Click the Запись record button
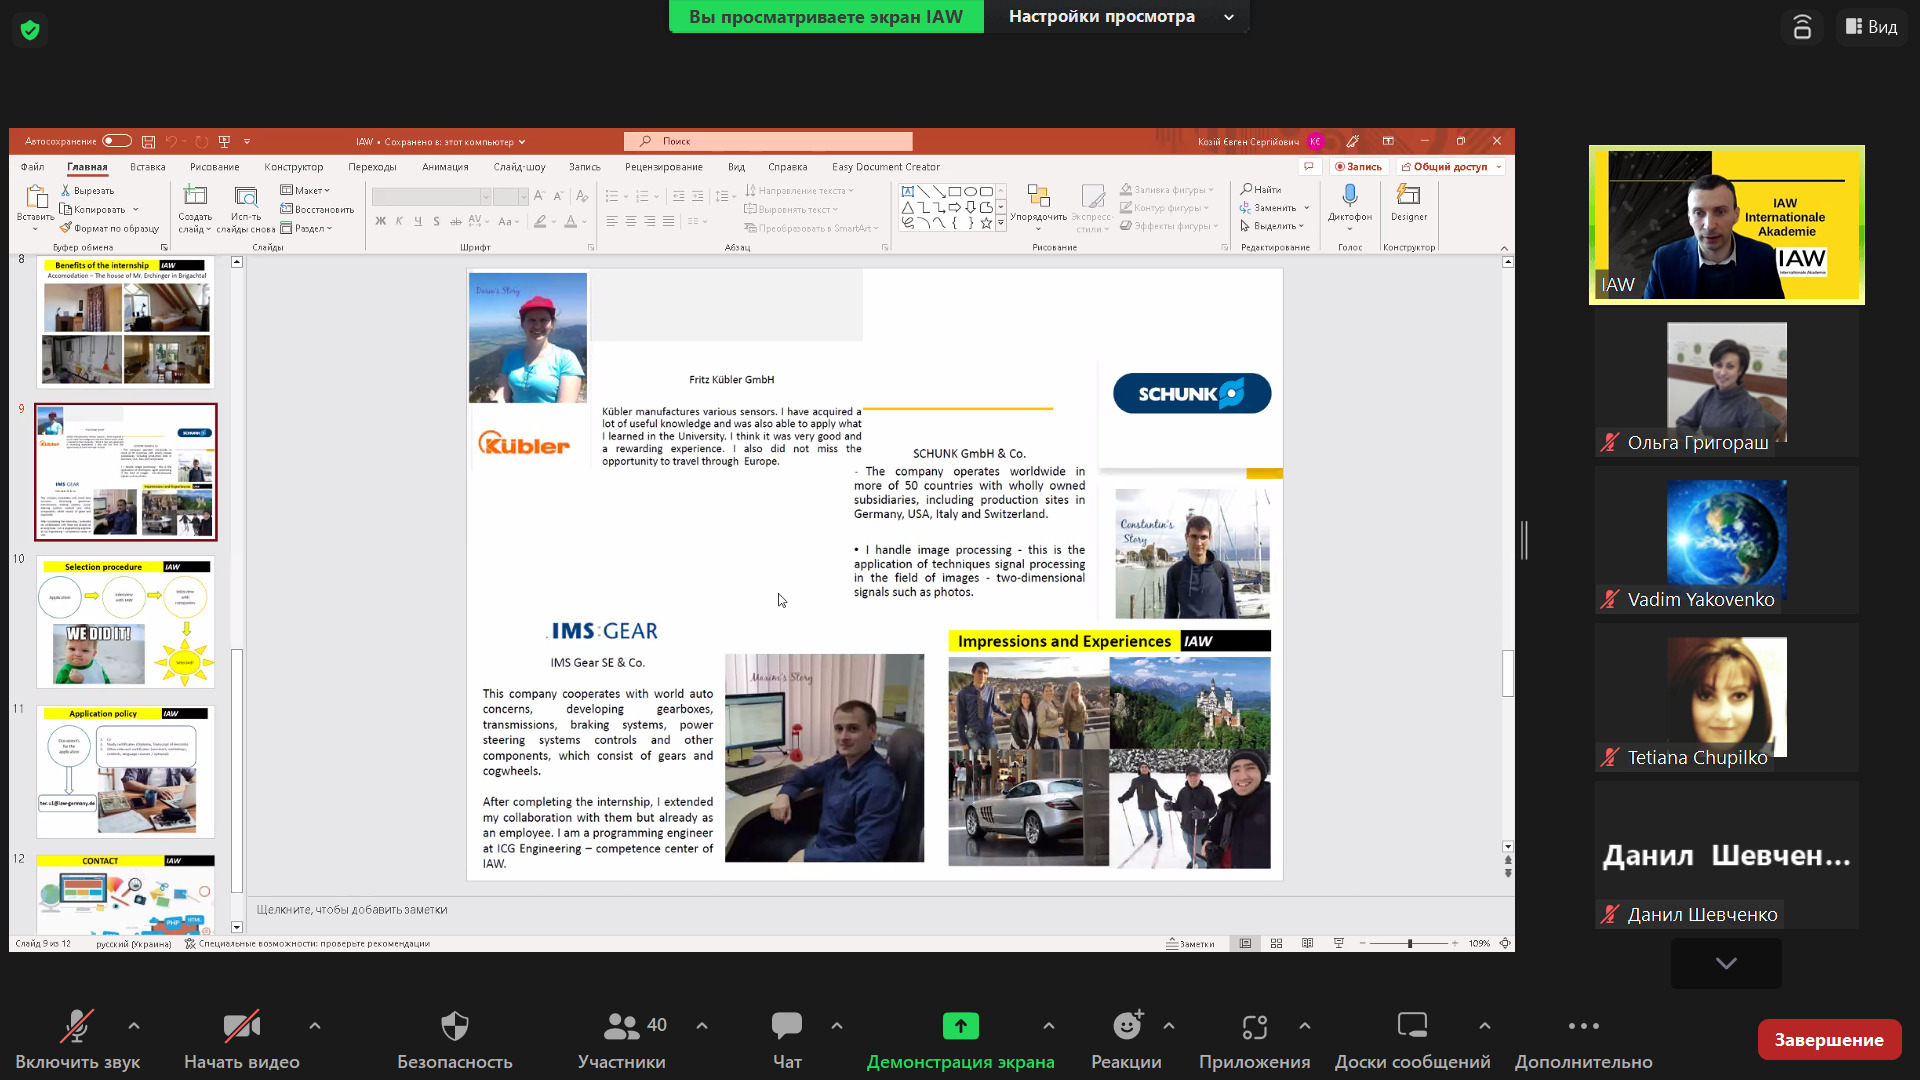This screenshot has width=1920, height=1080. (1358, 167)
